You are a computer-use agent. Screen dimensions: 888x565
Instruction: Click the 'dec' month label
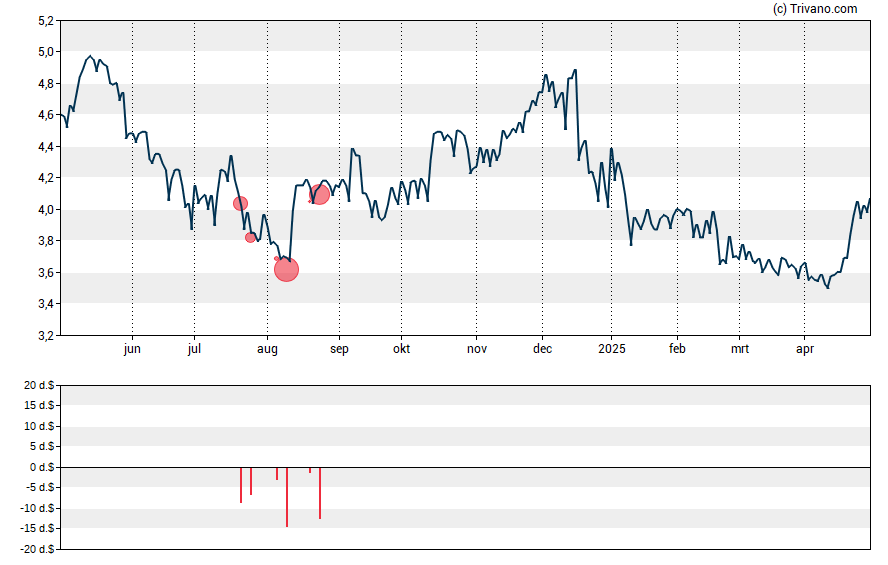543,349
